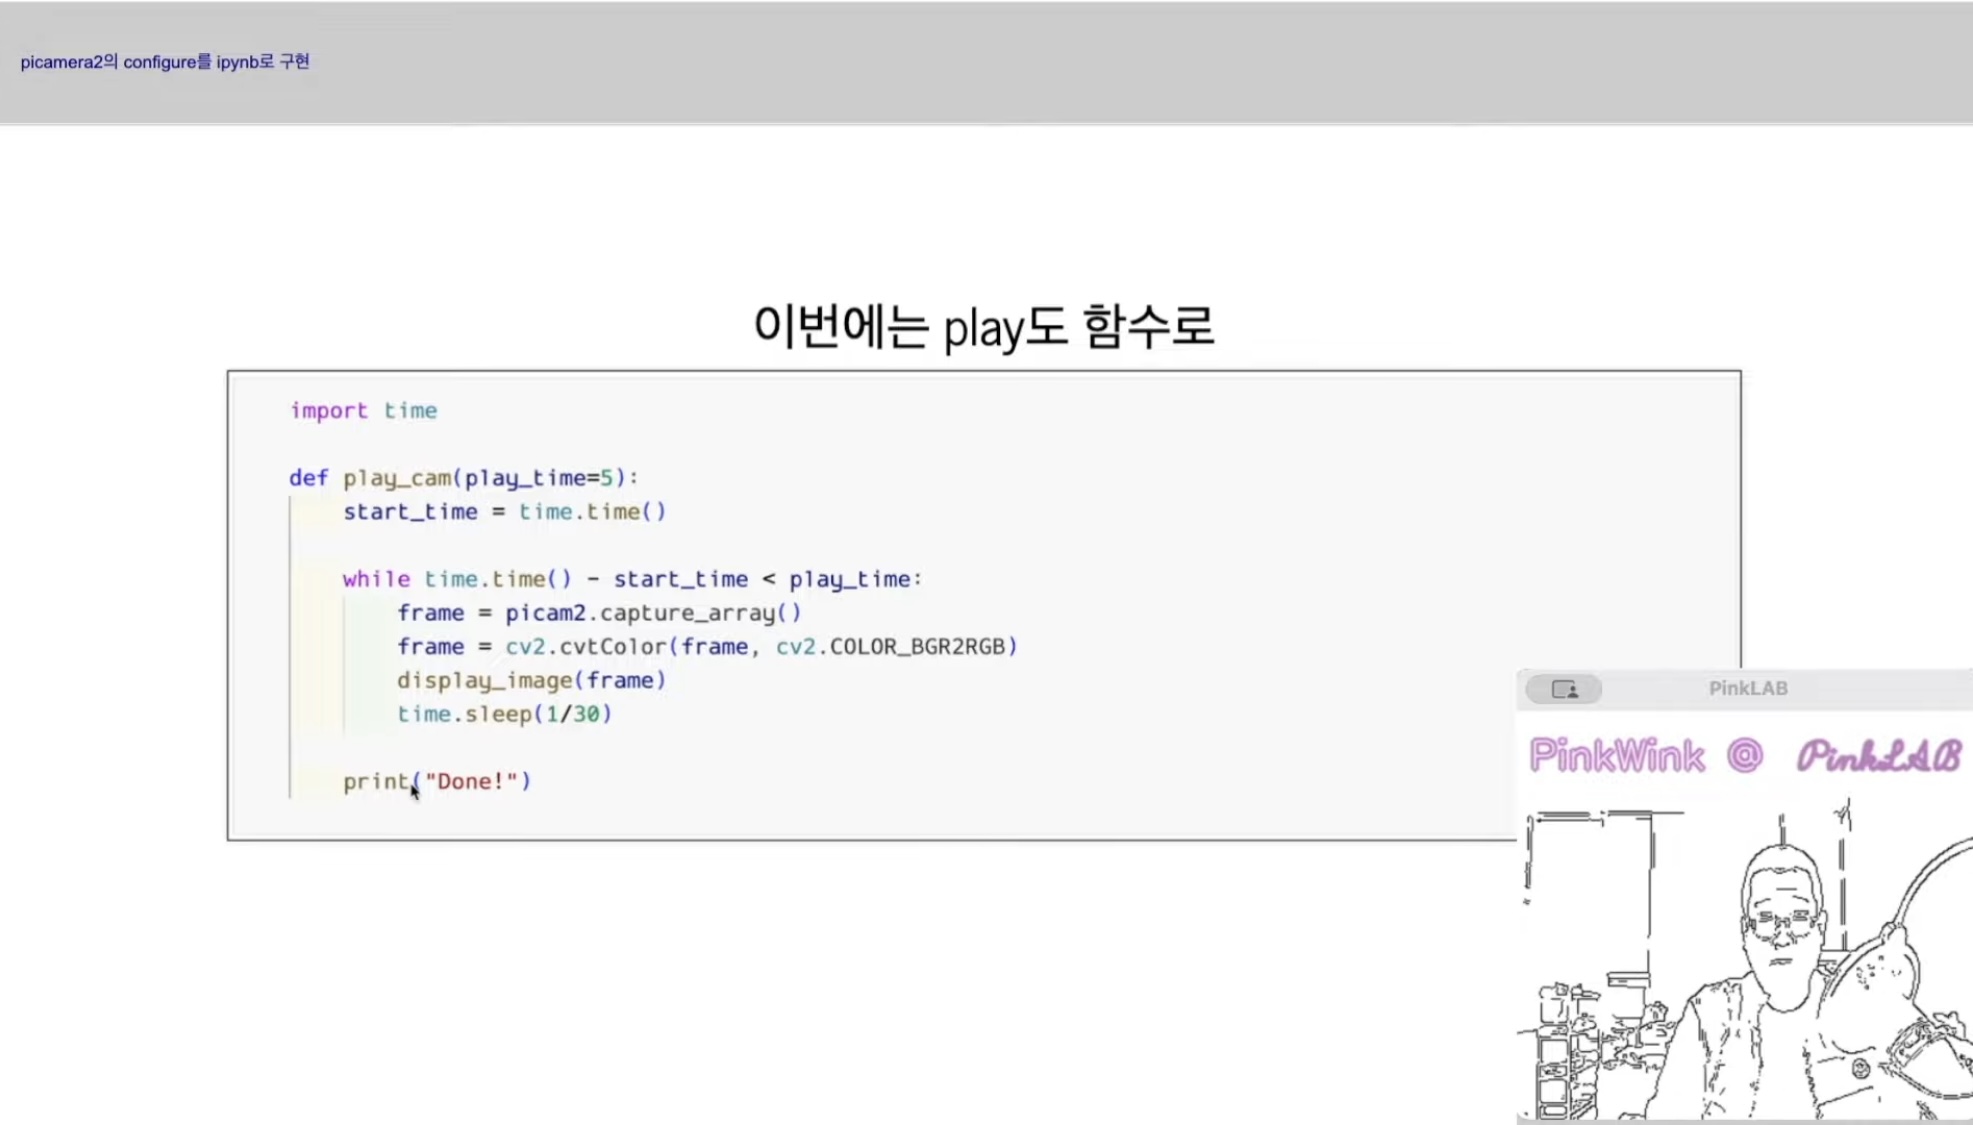Click the 'while' loop condition line
Screen dimensions: 1973x1125
pyautogui.click(x=632, y=579)
